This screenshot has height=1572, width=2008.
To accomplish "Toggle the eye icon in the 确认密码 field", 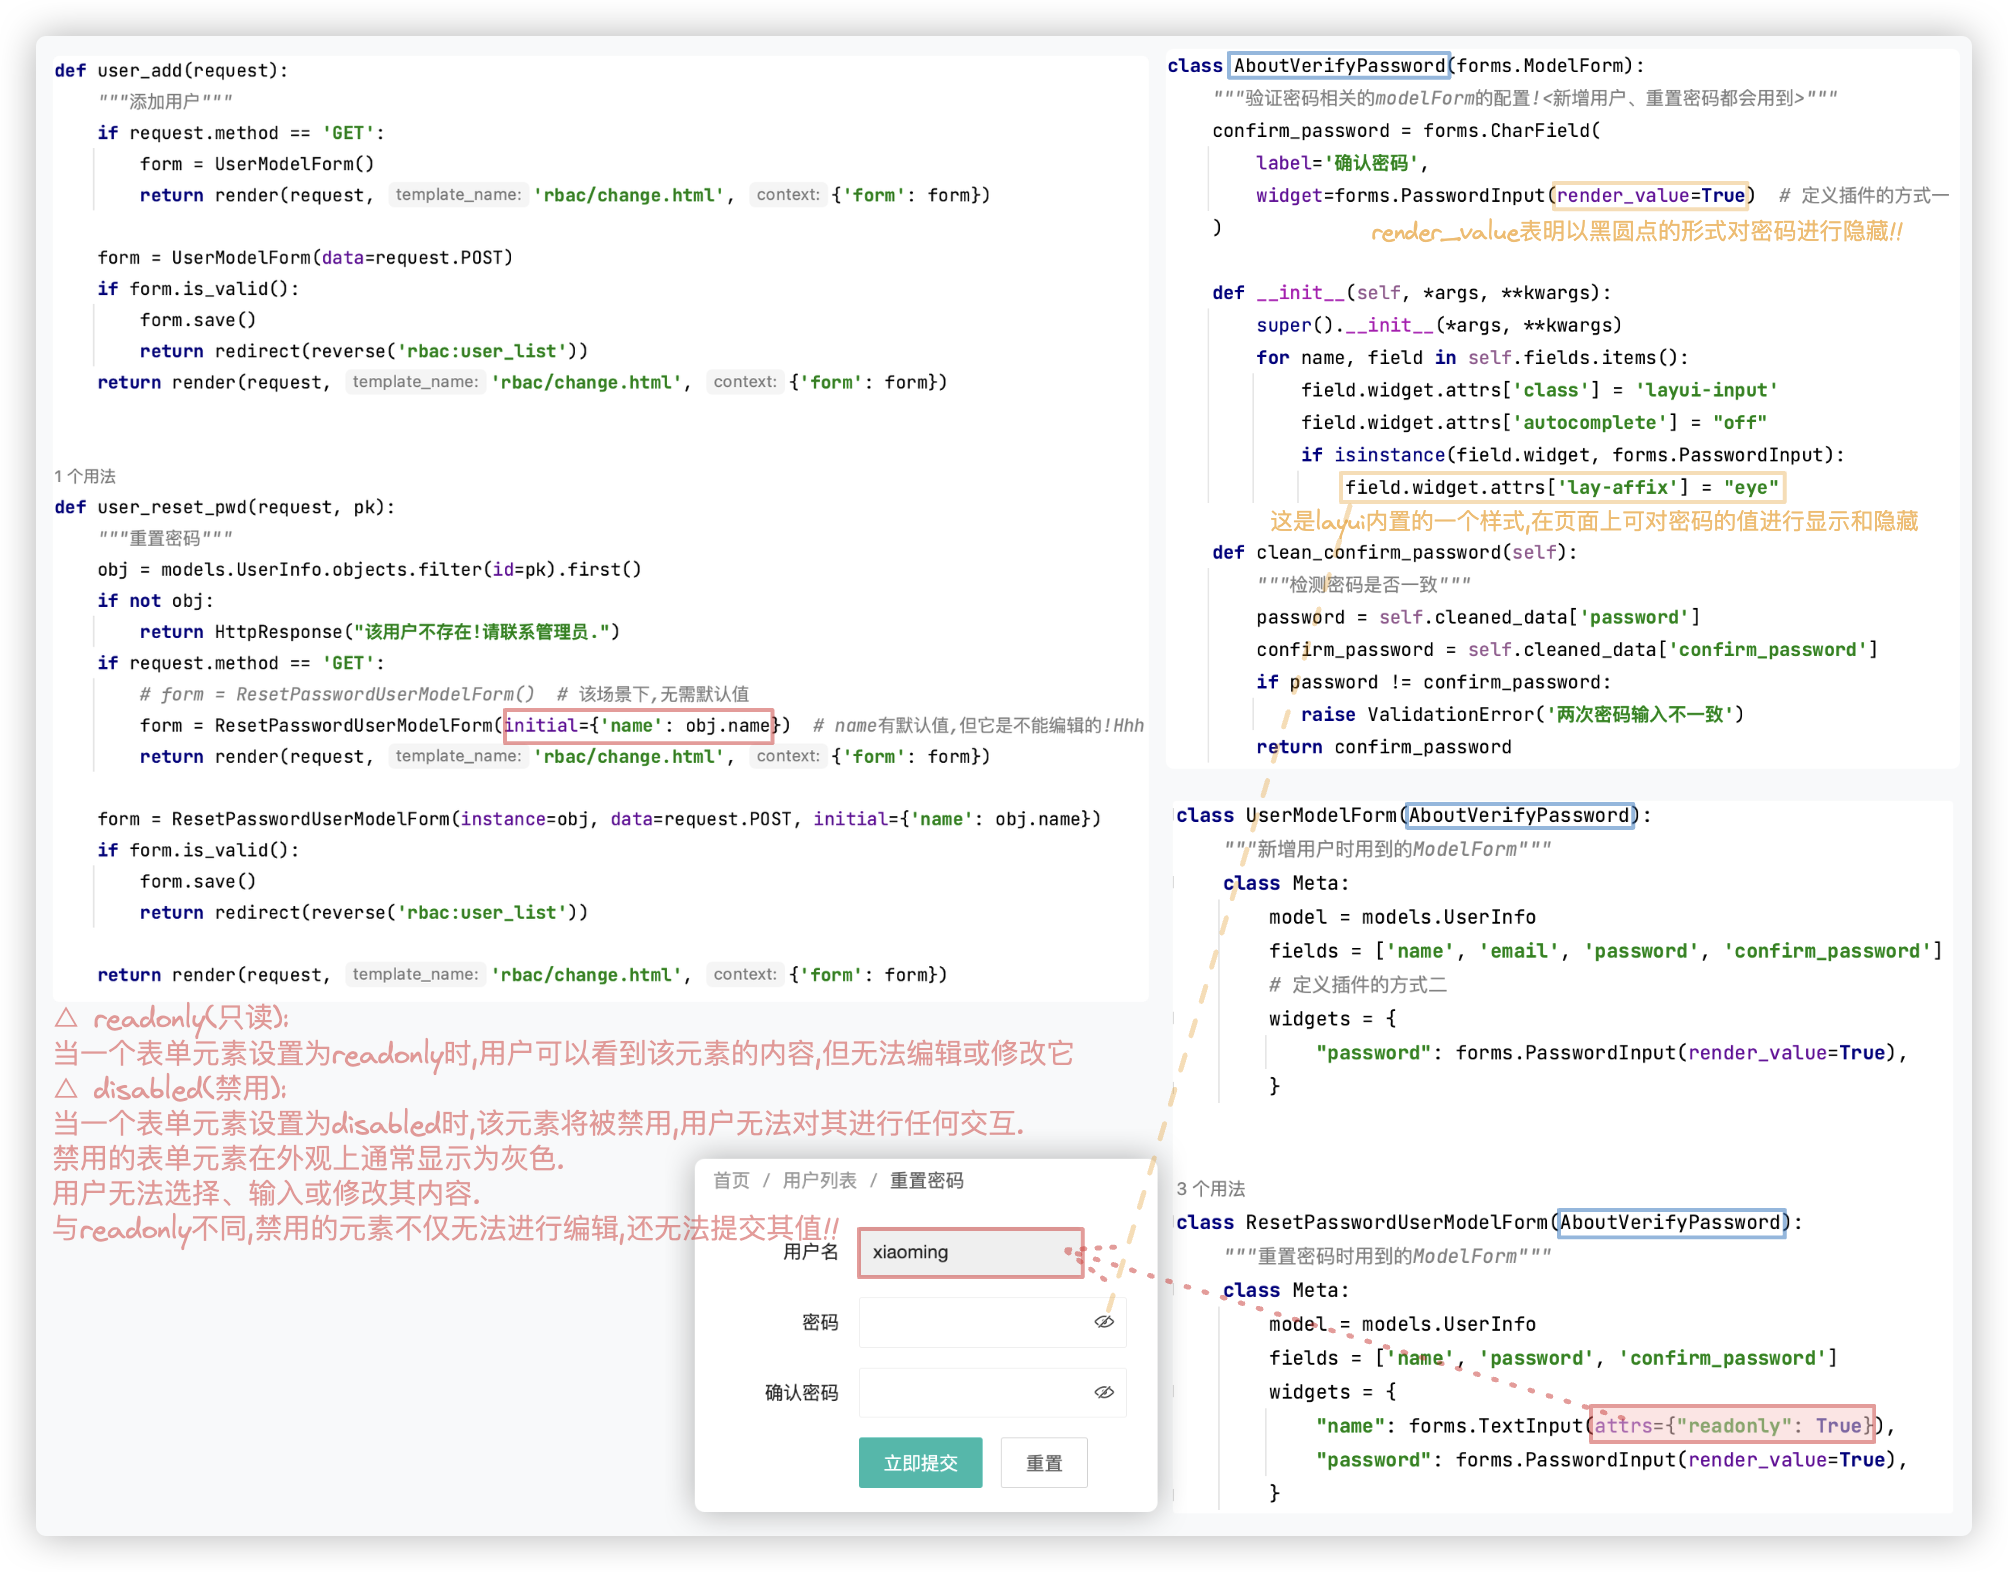I will [x=1104, y=1392].
